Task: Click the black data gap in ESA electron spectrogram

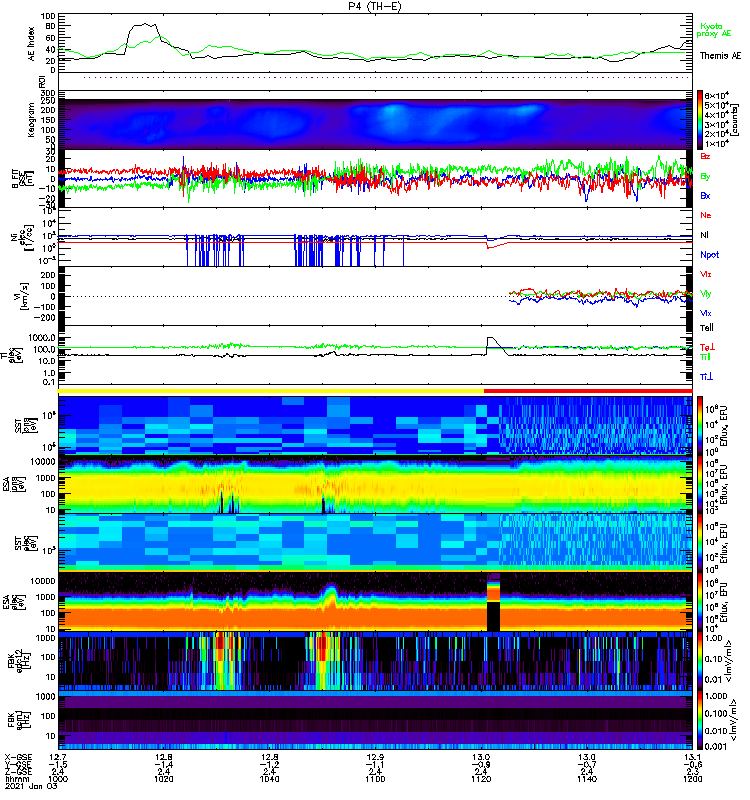Action: pos(493,616)
